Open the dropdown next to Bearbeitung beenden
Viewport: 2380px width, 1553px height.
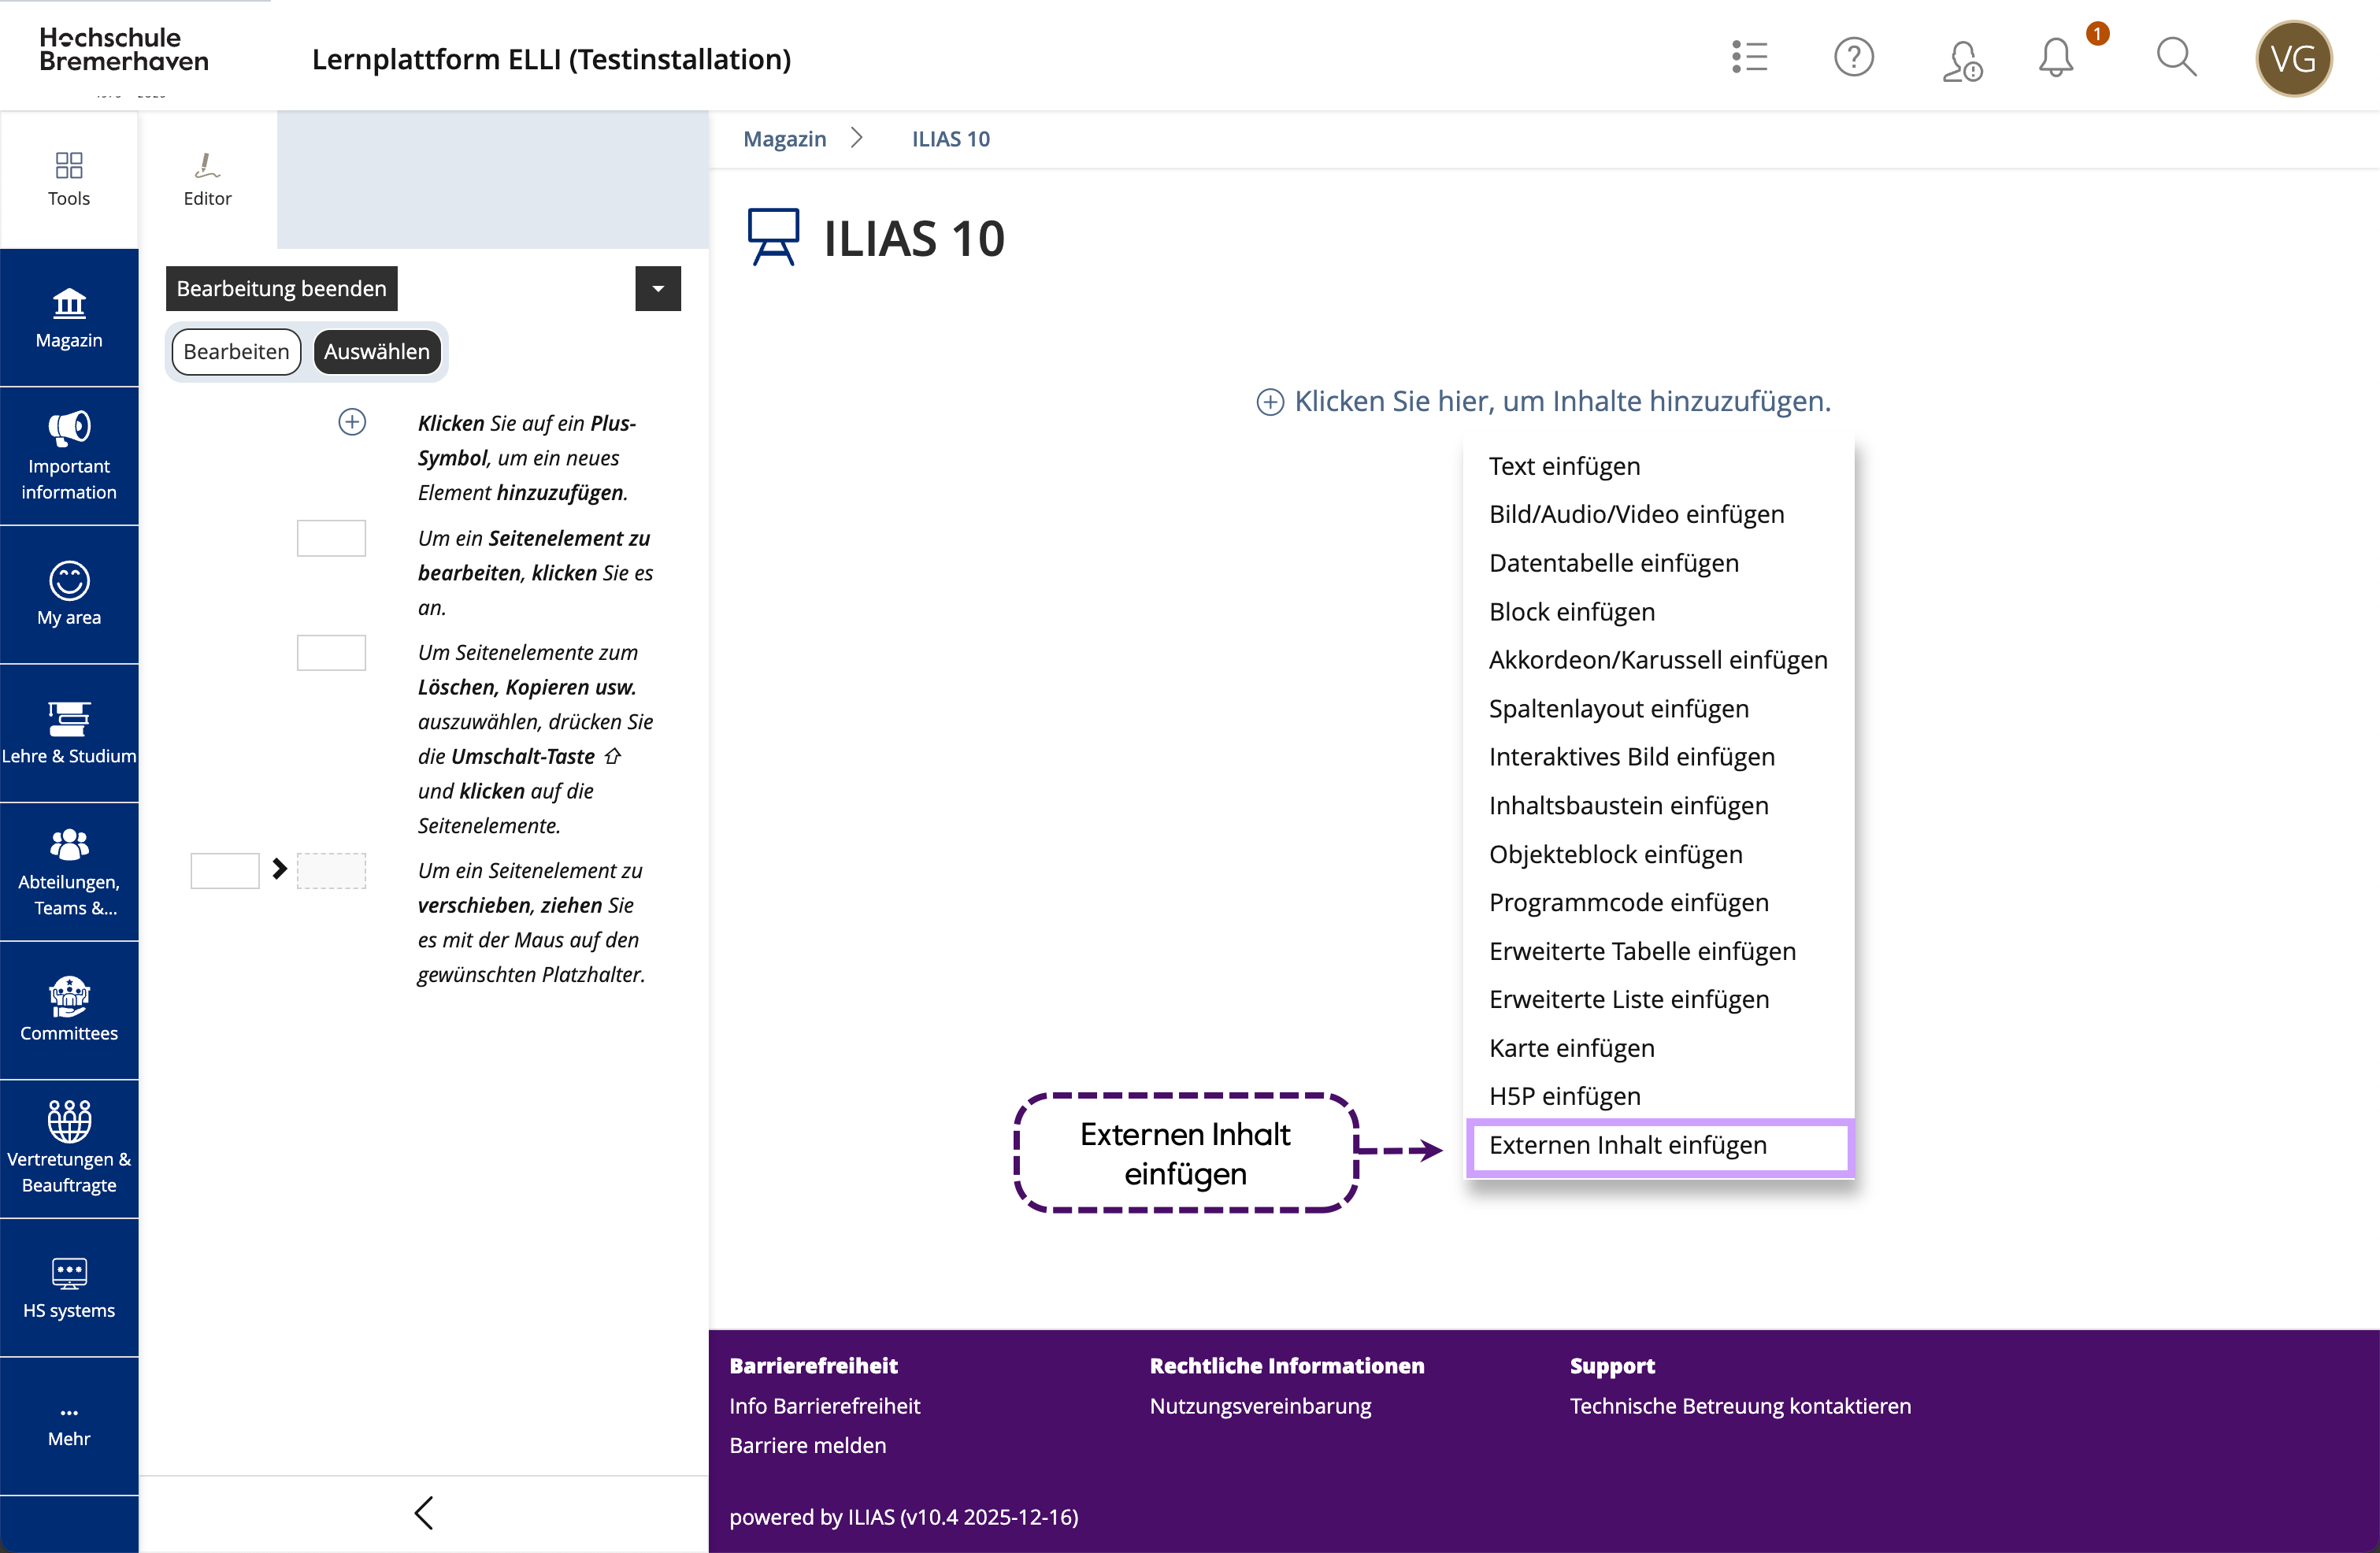pyautogui.click(x=658, y=289)
